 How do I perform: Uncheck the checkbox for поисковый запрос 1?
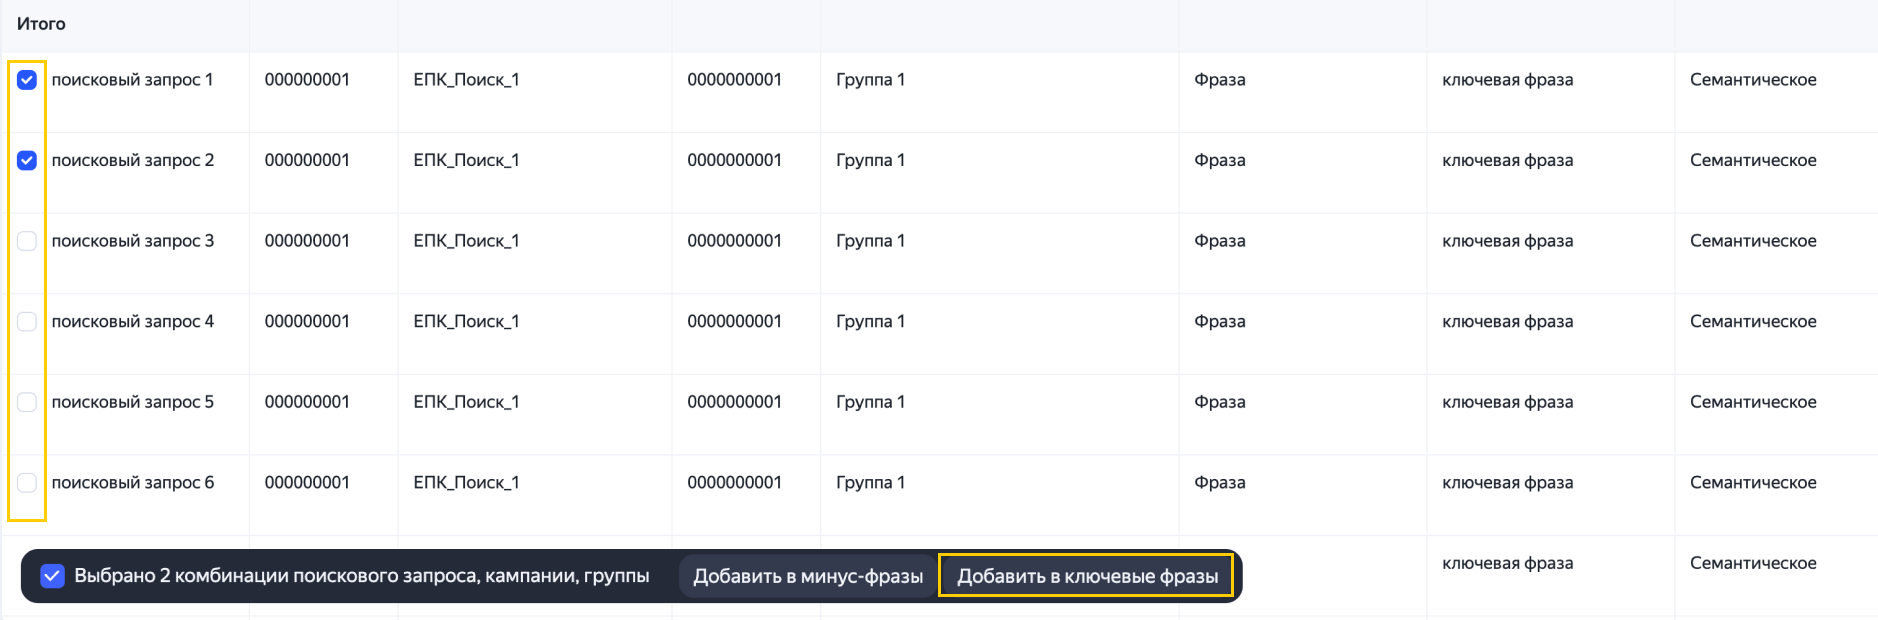click(27, 80)
